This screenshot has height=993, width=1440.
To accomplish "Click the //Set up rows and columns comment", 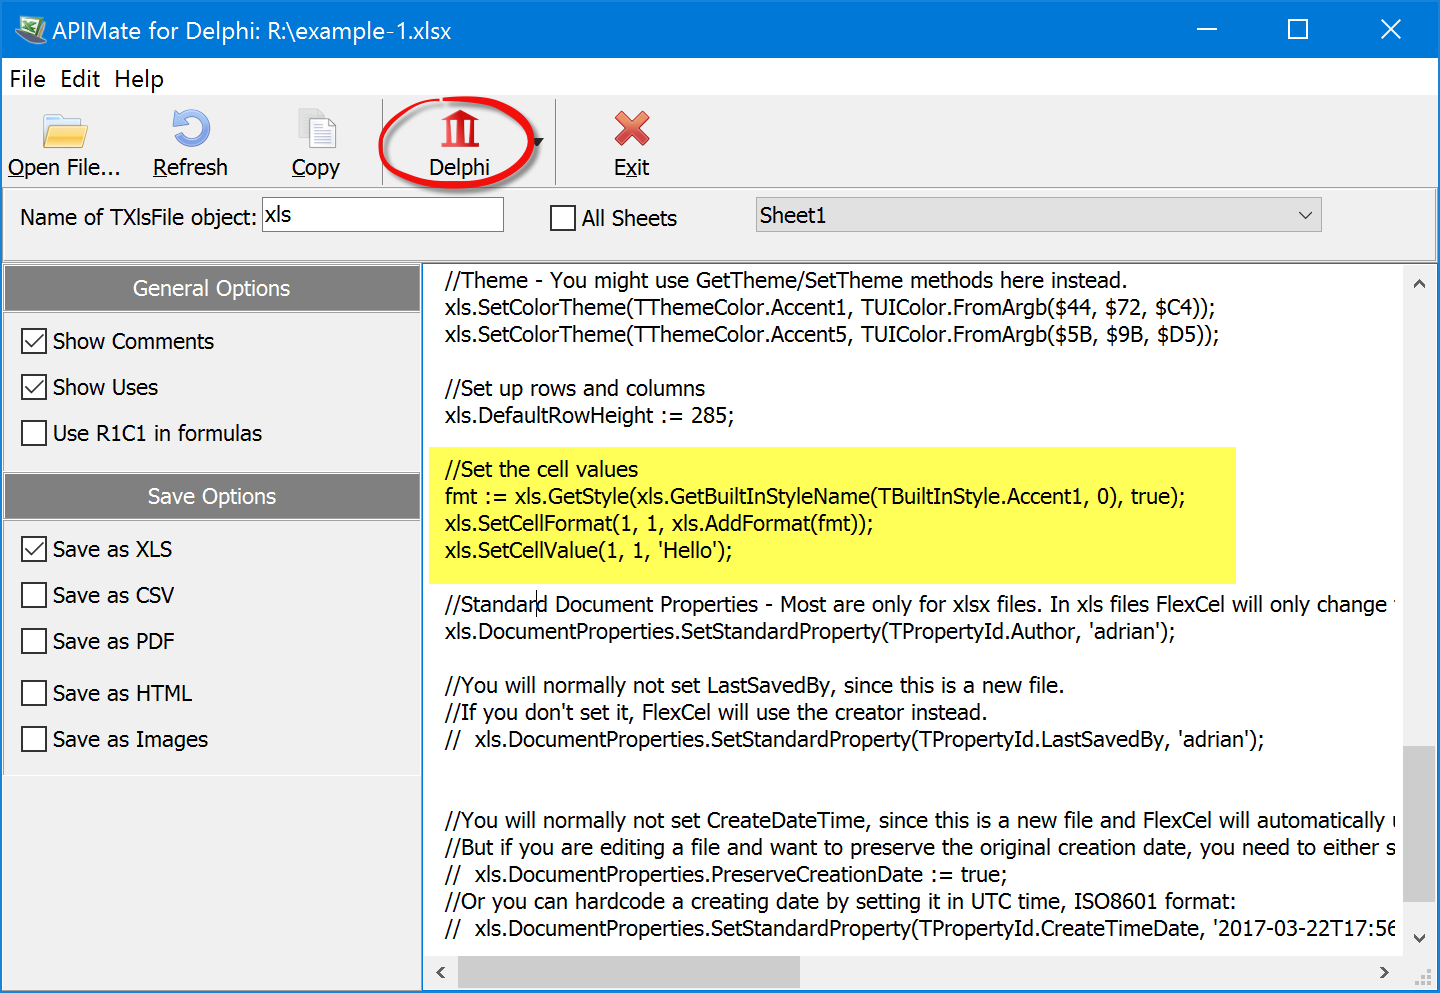I will 575,388.
